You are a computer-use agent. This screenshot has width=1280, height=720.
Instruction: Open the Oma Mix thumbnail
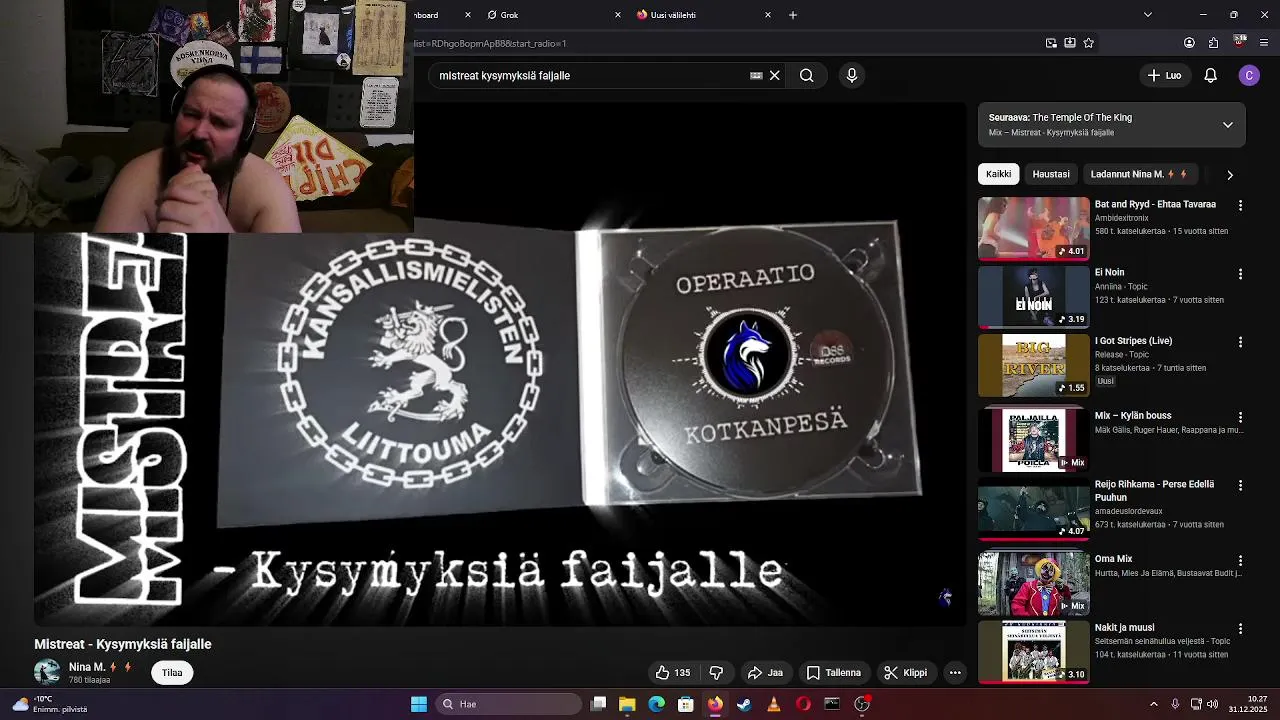[x=1033, y=583]
